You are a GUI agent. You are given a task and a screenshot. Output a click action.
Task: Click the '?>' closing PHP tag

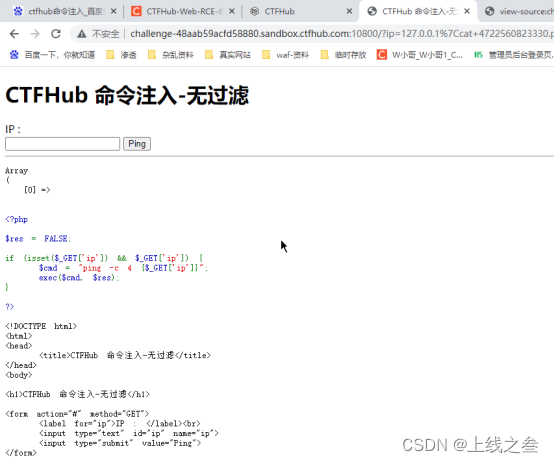(x=10, y=307)
